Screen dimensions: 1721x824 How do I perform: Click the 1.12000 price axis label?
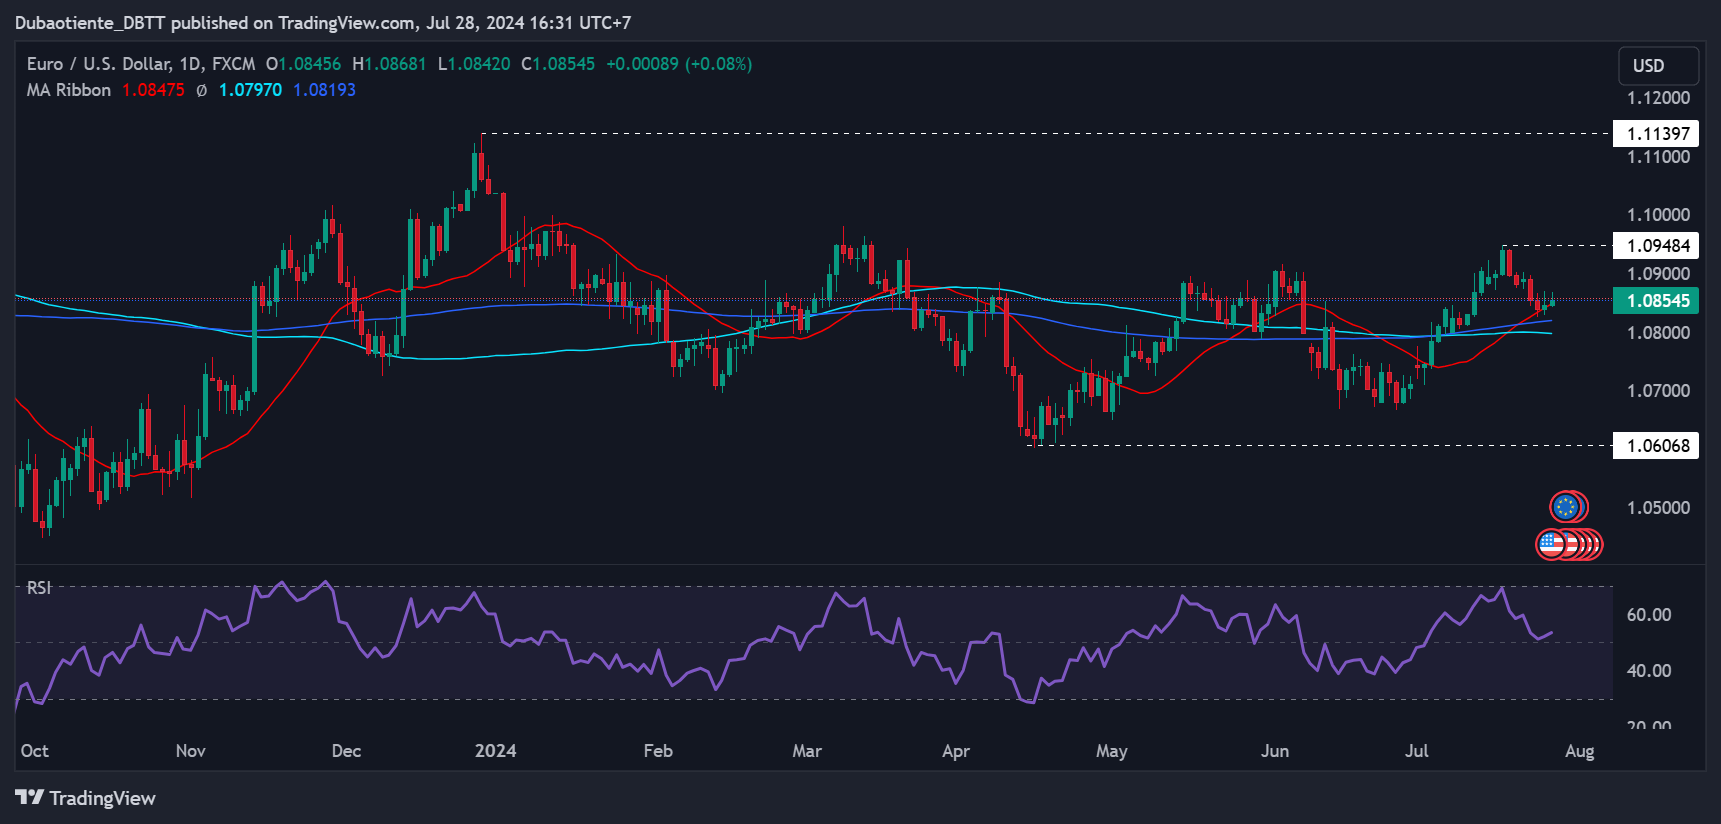click(x=1658, y=98)
